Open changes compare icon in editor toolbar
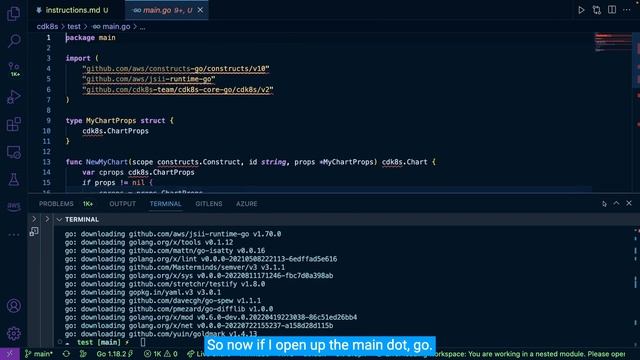This screenshot has width=640, height=360. tap(596, 10)
